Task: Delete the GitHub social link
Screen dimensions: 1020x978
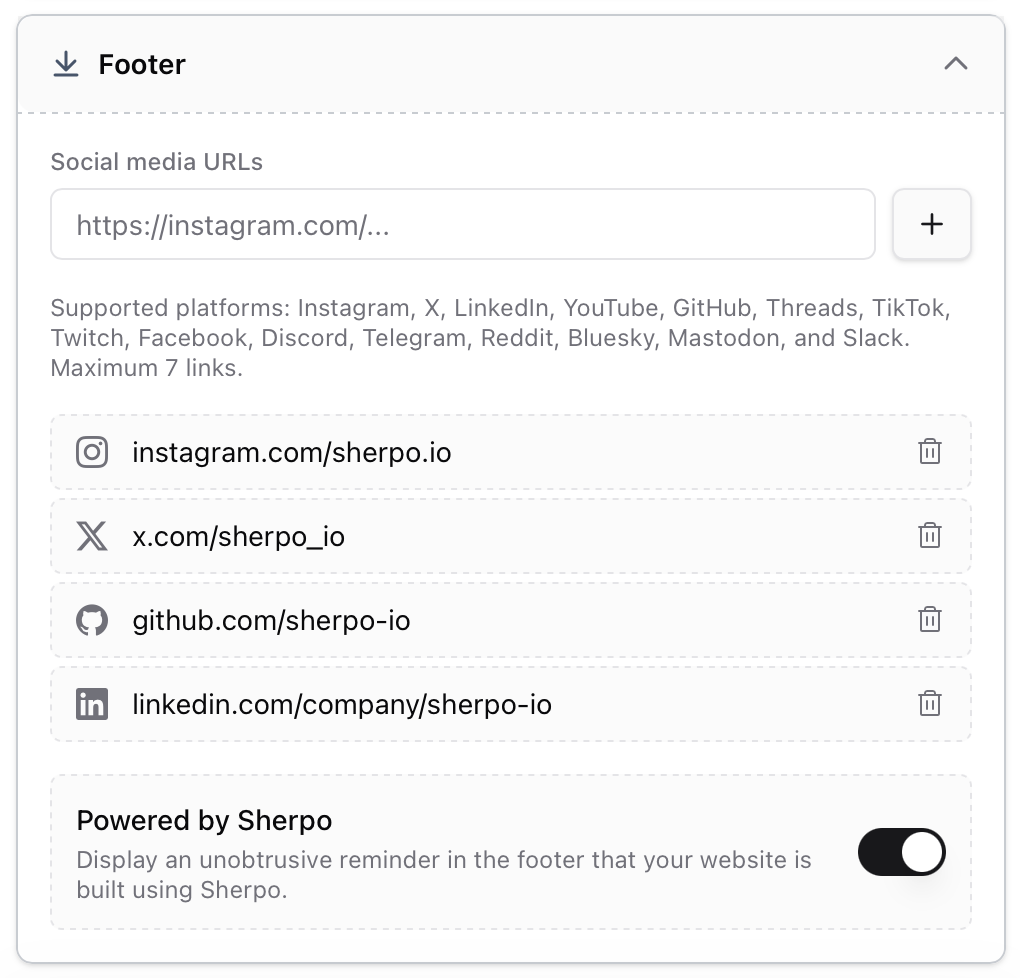Action: click(x=930, y=620)
